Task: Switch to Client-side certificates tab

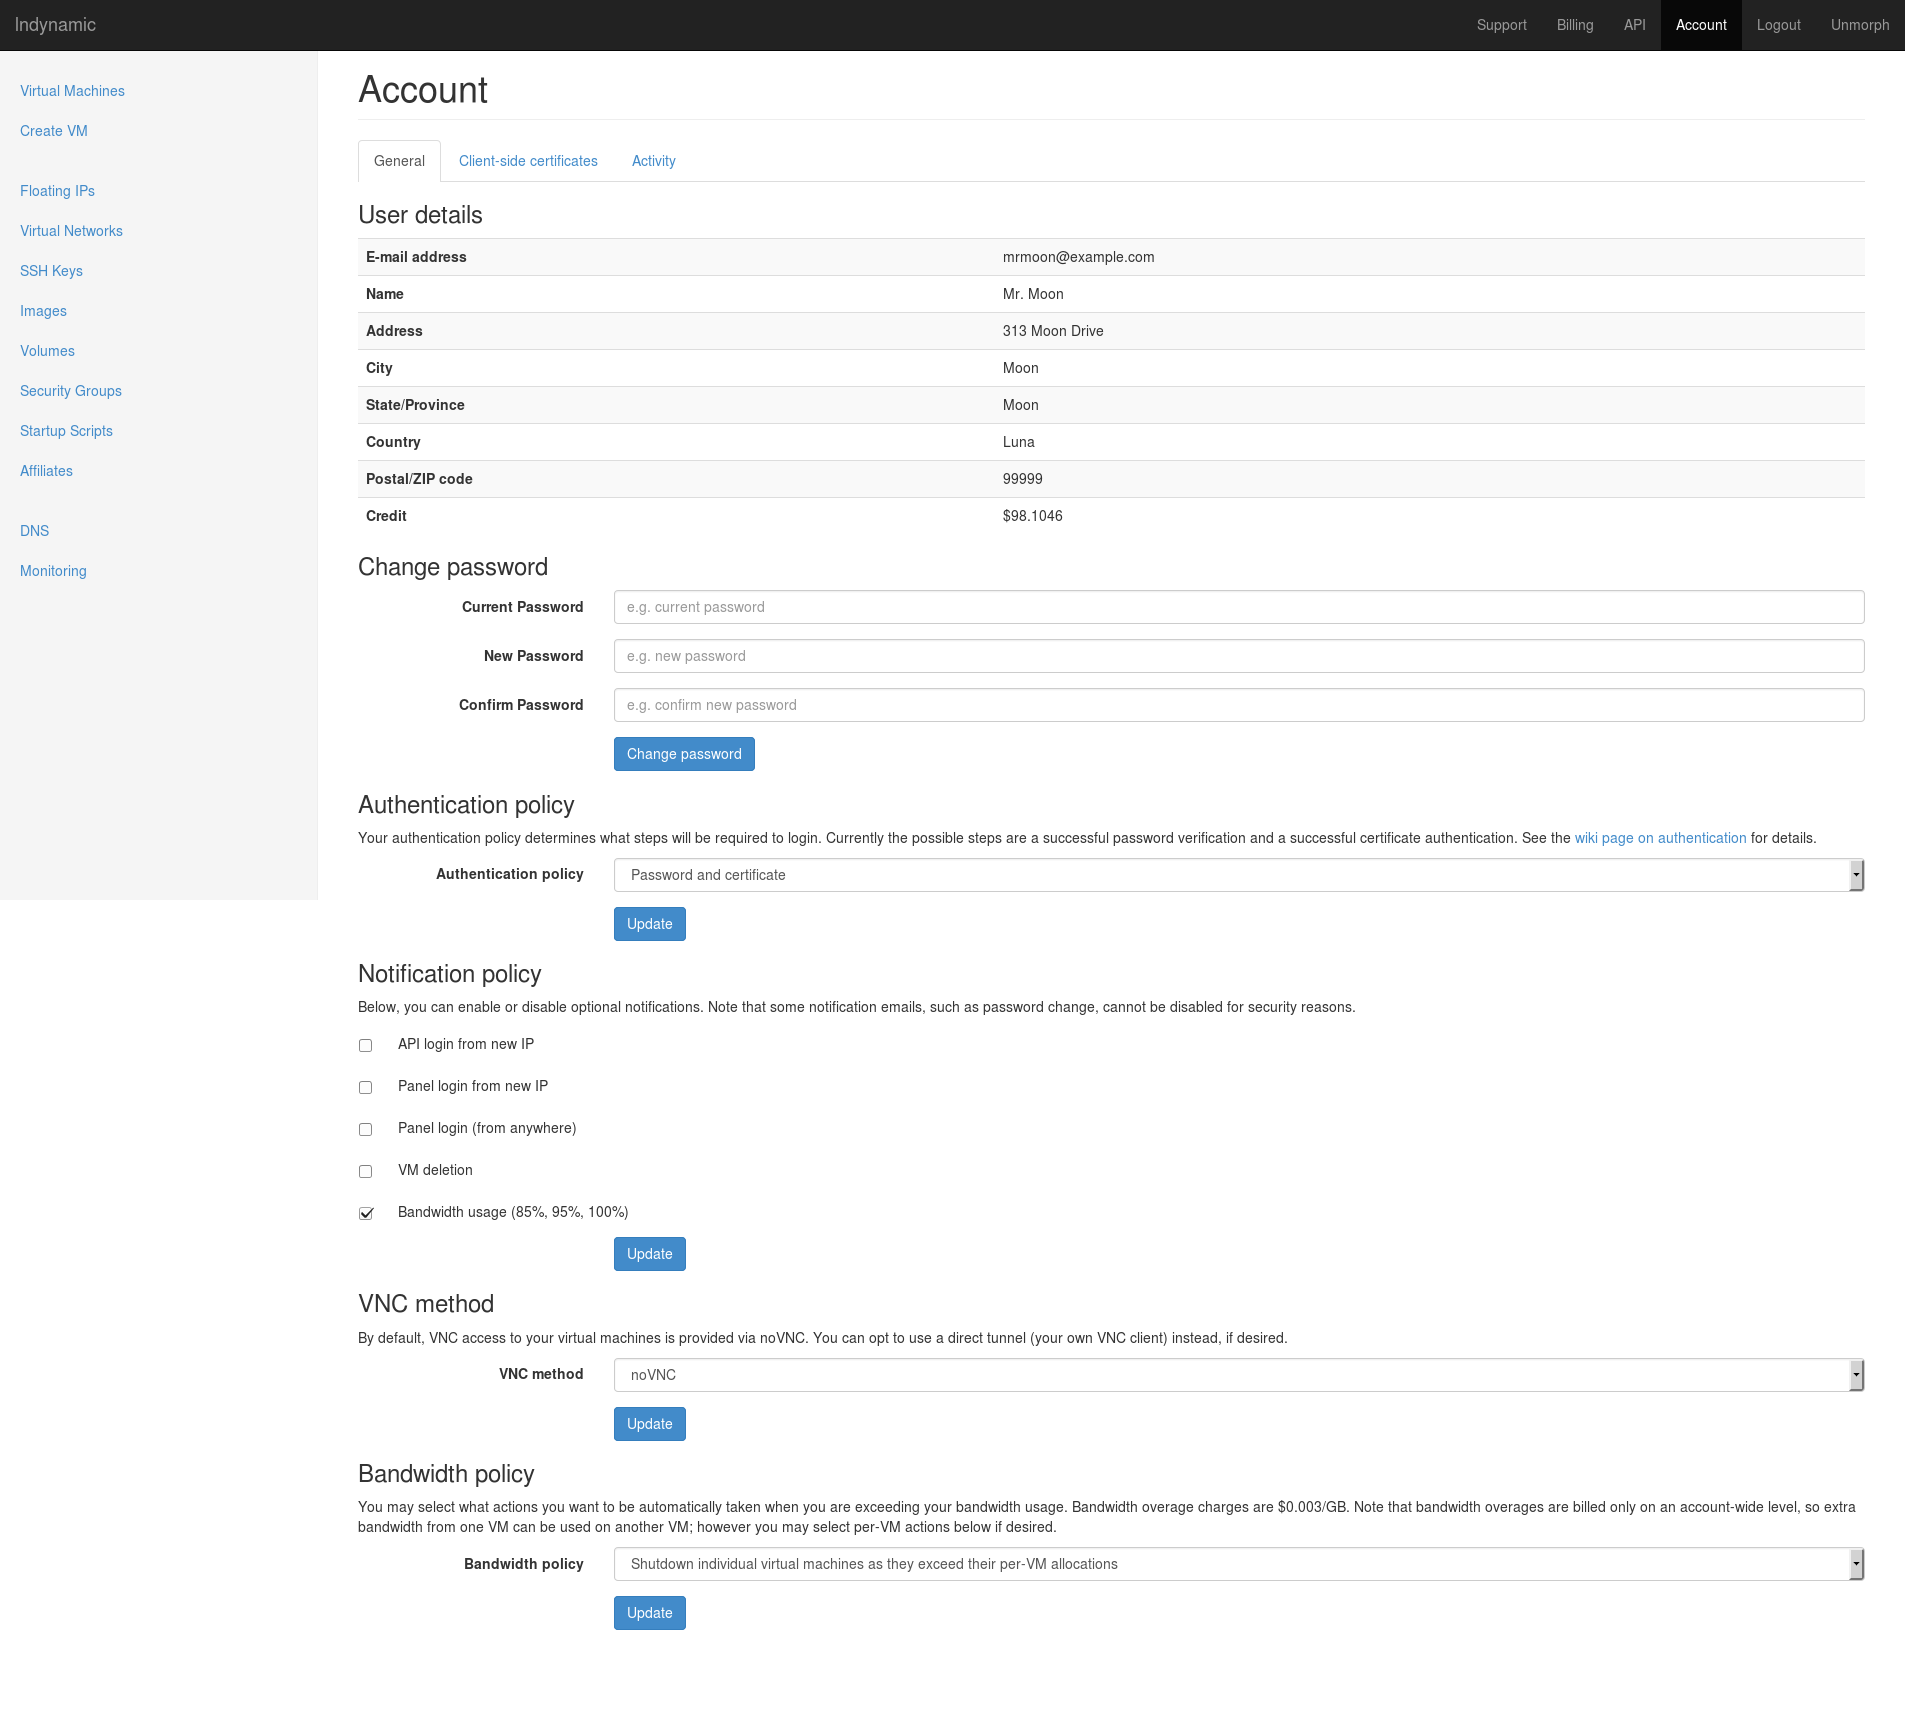Action: 528,161
